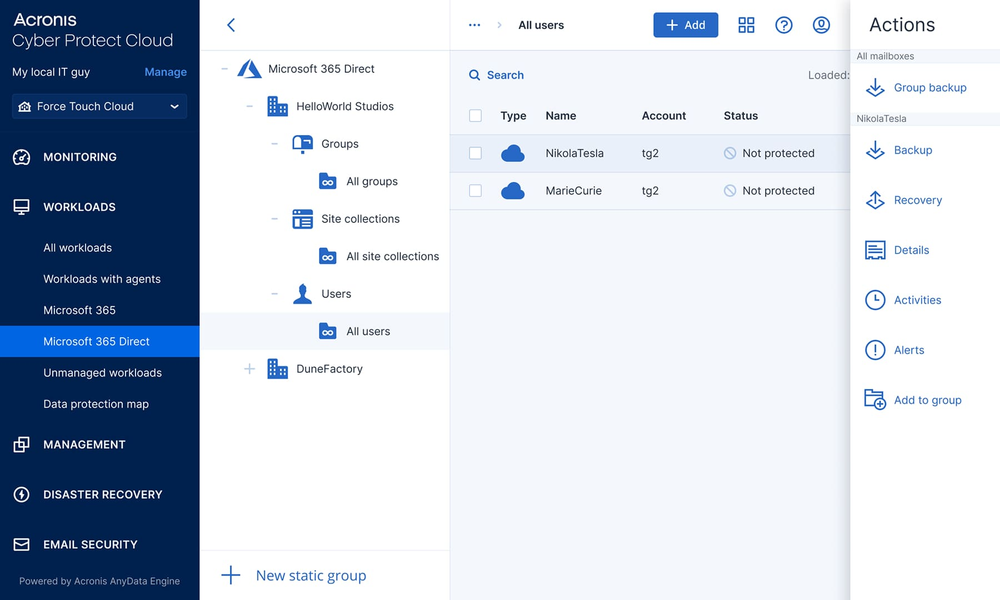
Task: Collapse the HelloWorld Studios tree node
Action: (x=249, y=106)
